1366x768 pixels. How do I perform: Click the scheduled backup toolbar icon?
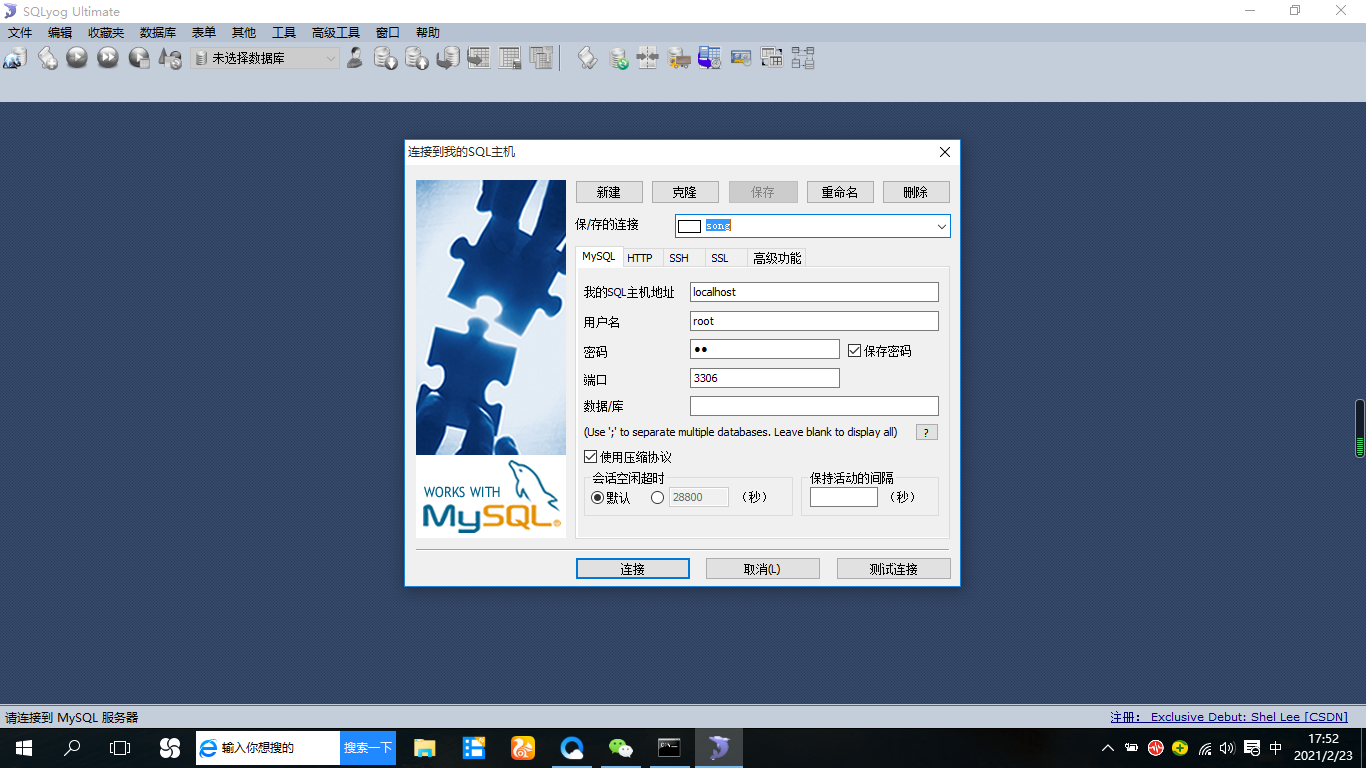pos(710,58)
